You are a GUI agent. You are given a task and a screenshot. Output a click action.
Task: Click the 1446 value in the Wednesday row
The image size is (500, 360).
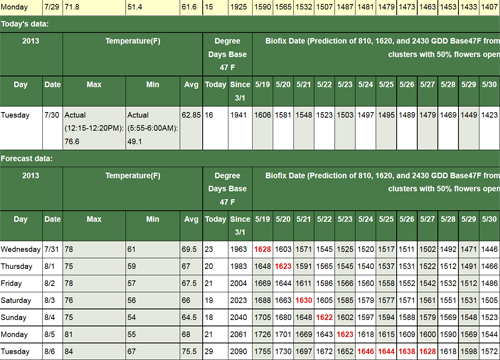[490, 249]
